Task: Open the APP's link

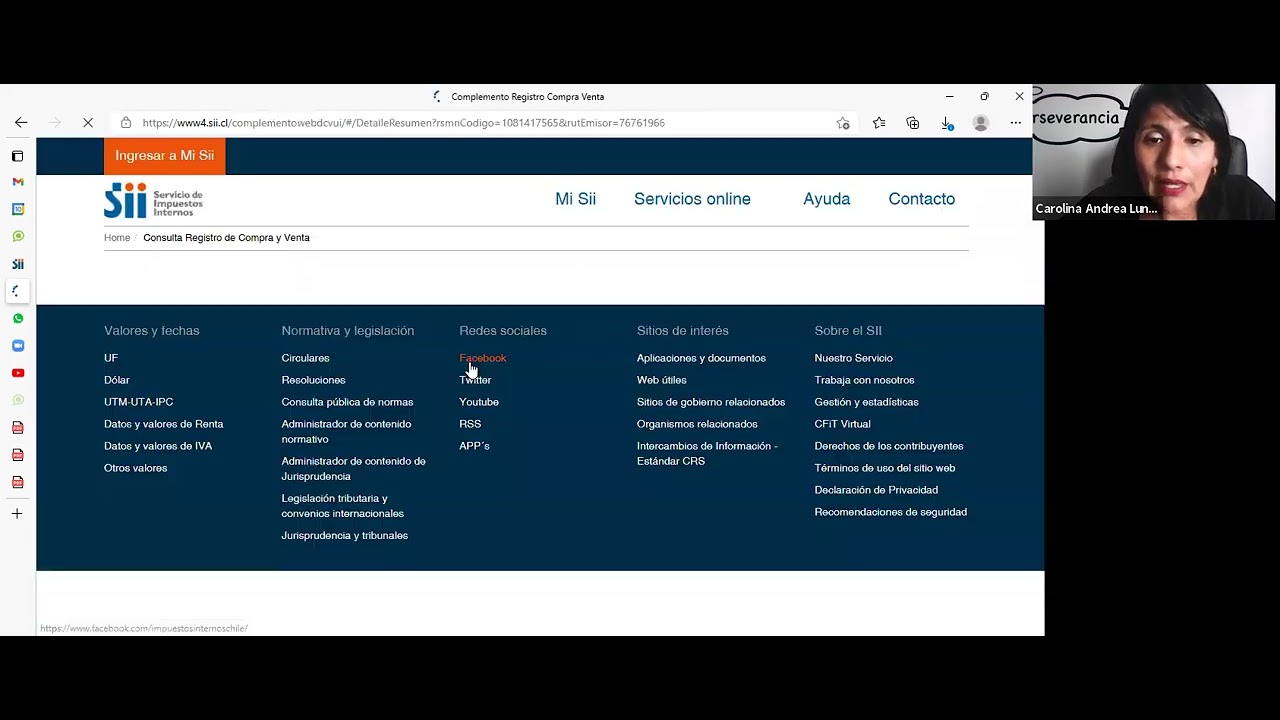Action: coord(474,446)
